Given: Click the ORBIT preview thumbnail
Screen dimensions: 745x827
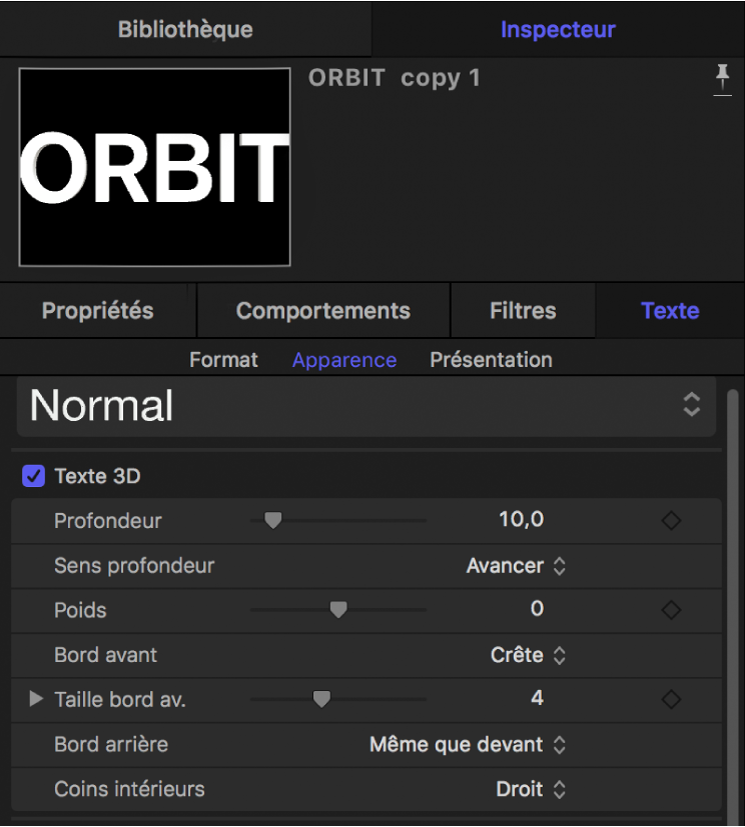Looking at the screenshot, I should 155,167.
